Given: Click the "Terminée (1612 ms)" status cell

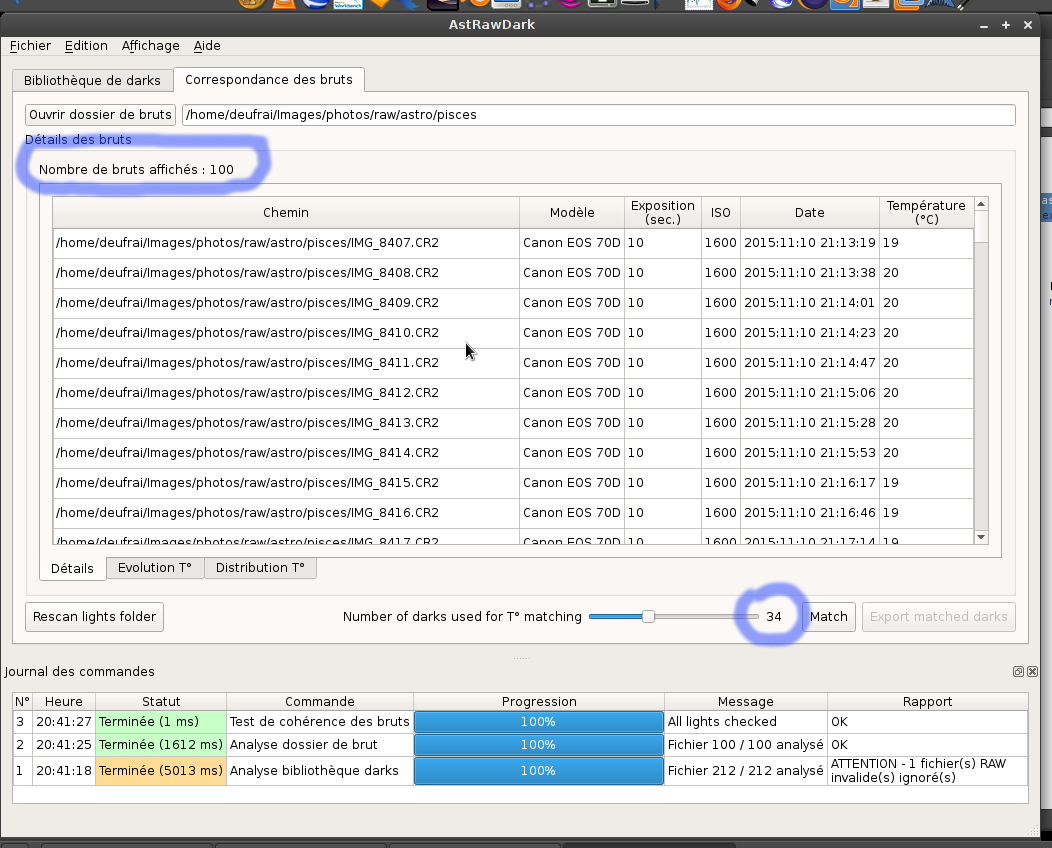Looking at the screenshot, I should 161,745.
